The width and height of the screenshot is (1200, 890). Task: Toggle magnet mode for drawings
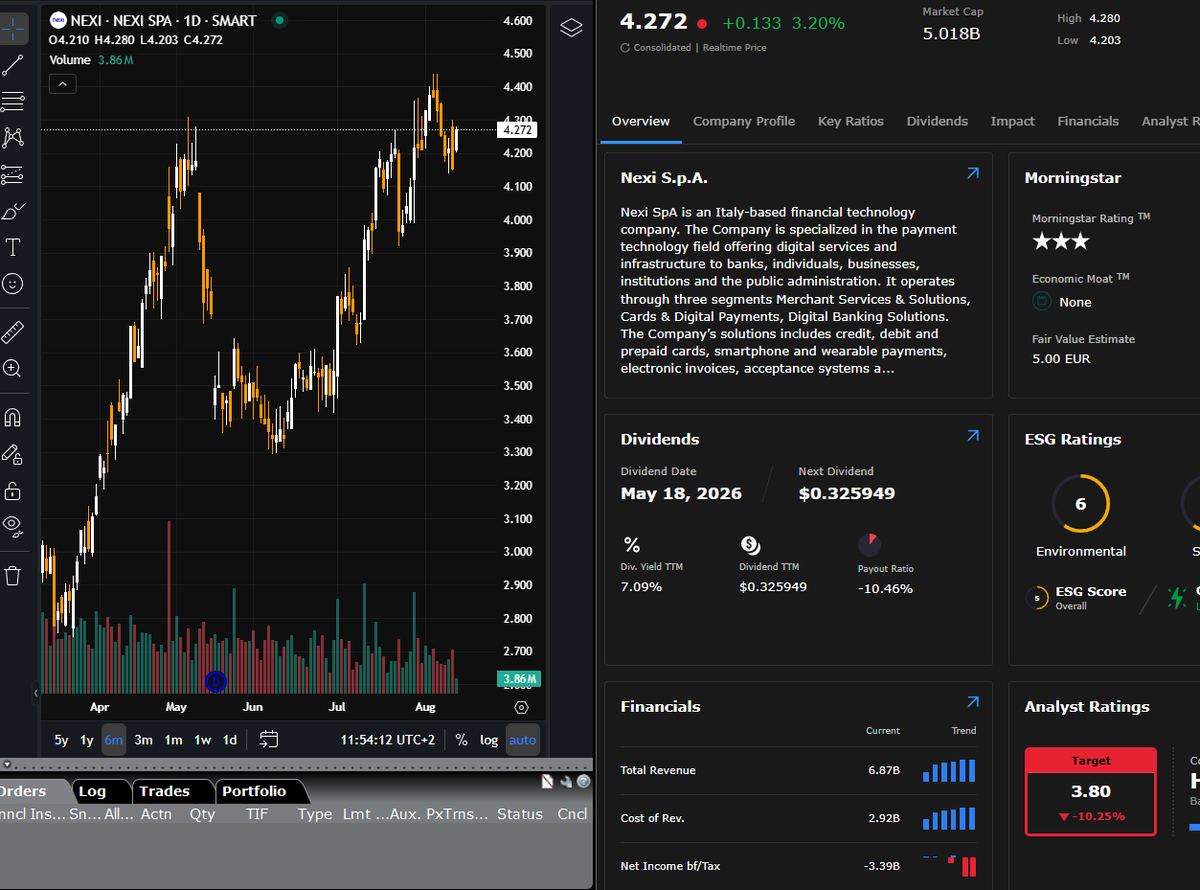pos(13,417)
